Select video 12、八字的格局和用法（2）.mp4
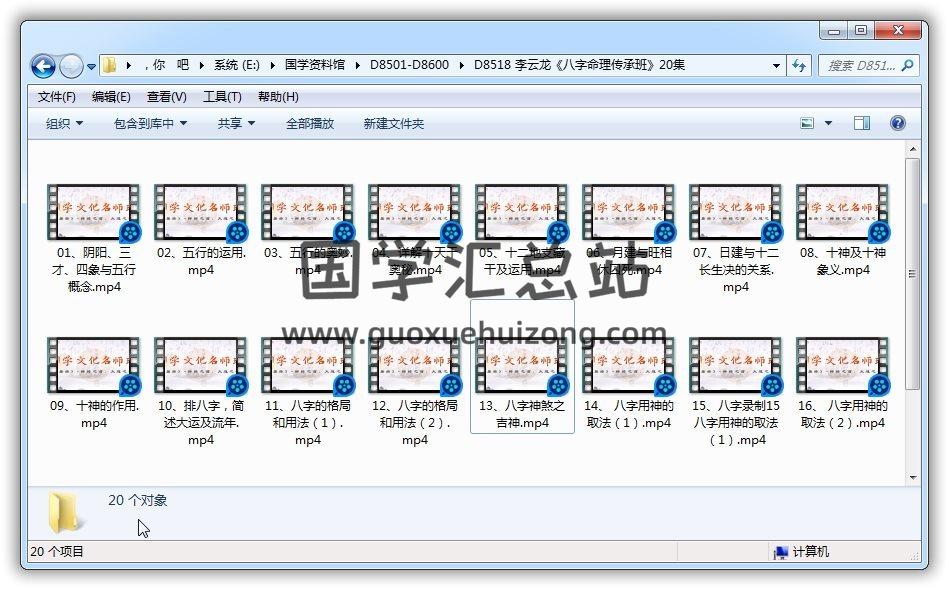 (x=415, y=392)
